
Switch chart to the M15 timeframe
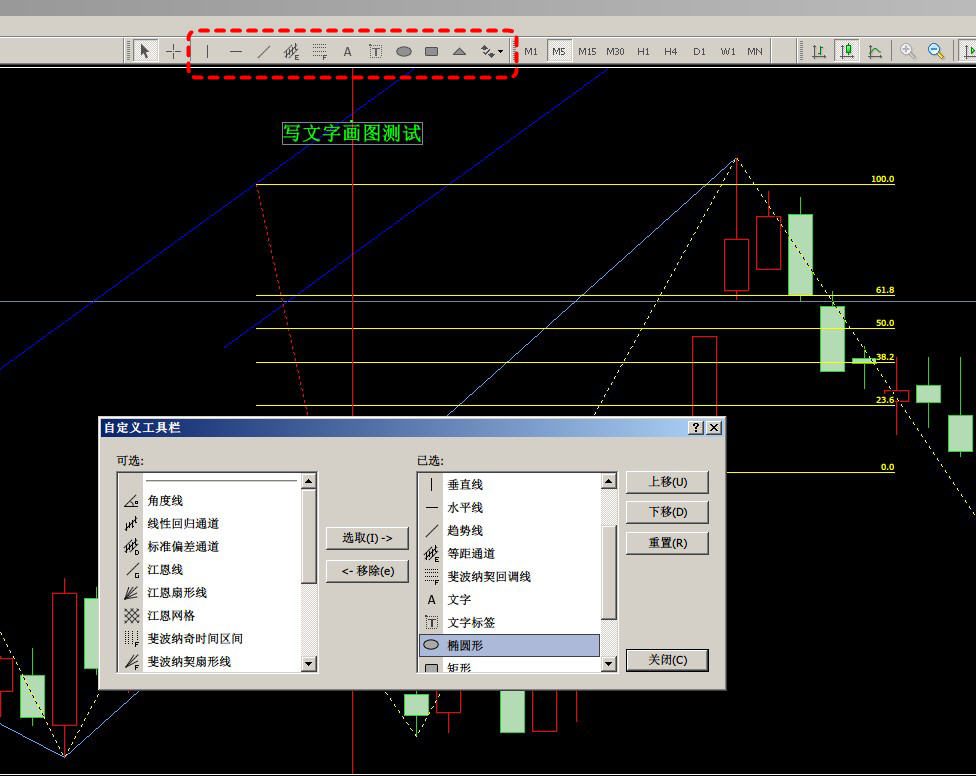click(587, 52)
